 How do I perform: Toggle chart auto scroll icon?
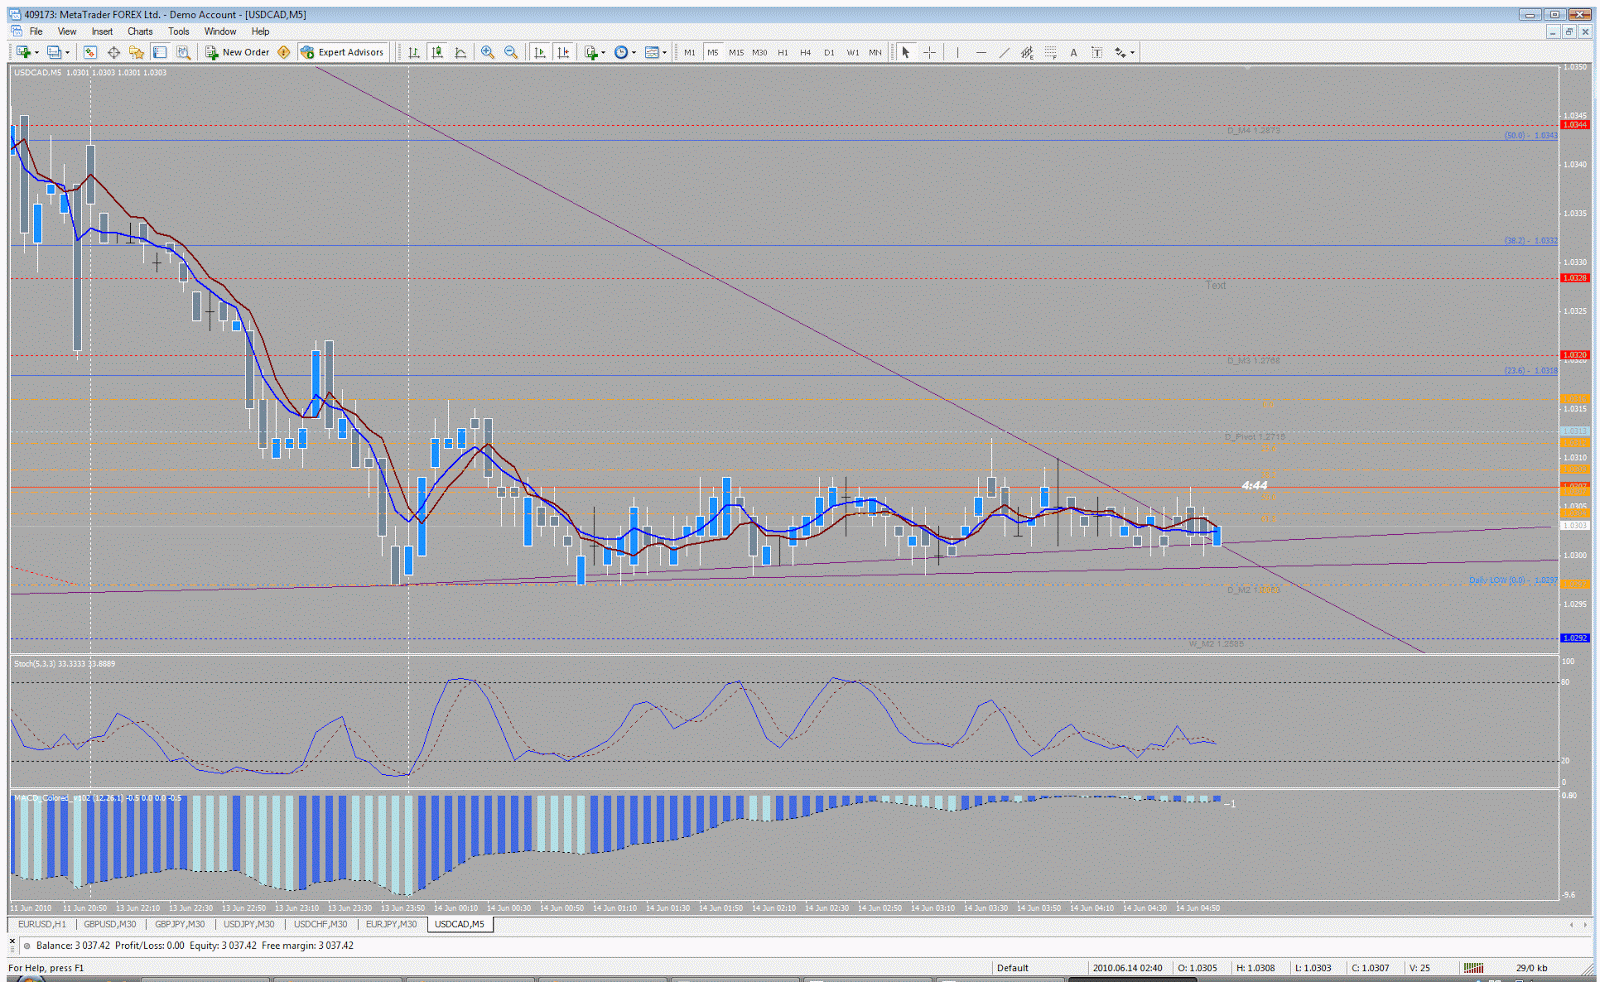(x=540, y=52)
